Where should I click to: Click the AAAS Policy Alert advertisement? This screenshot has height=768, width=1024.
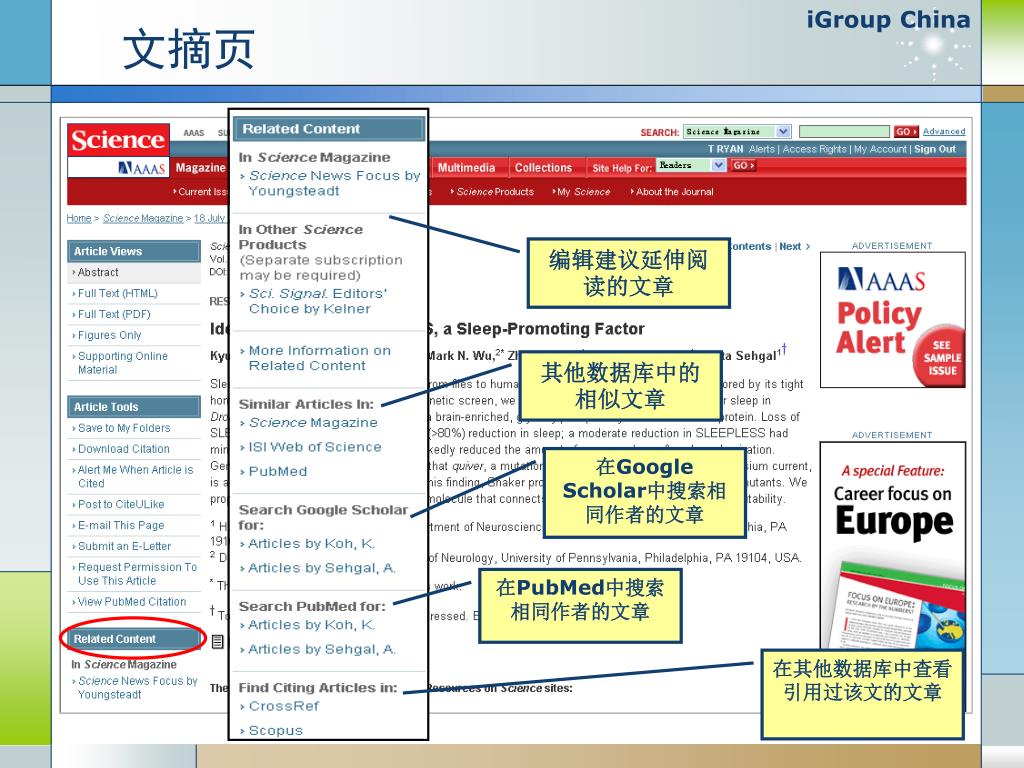click(x=892, y=320)
